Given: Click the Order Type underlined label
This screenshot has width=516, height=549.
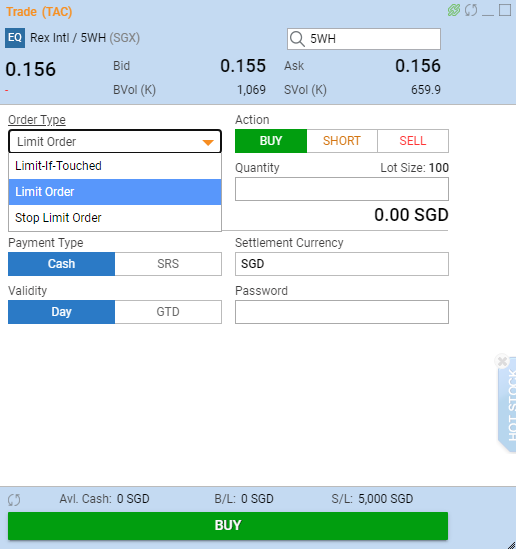Looking at the screenshot, I should click(x=37, y=120).
